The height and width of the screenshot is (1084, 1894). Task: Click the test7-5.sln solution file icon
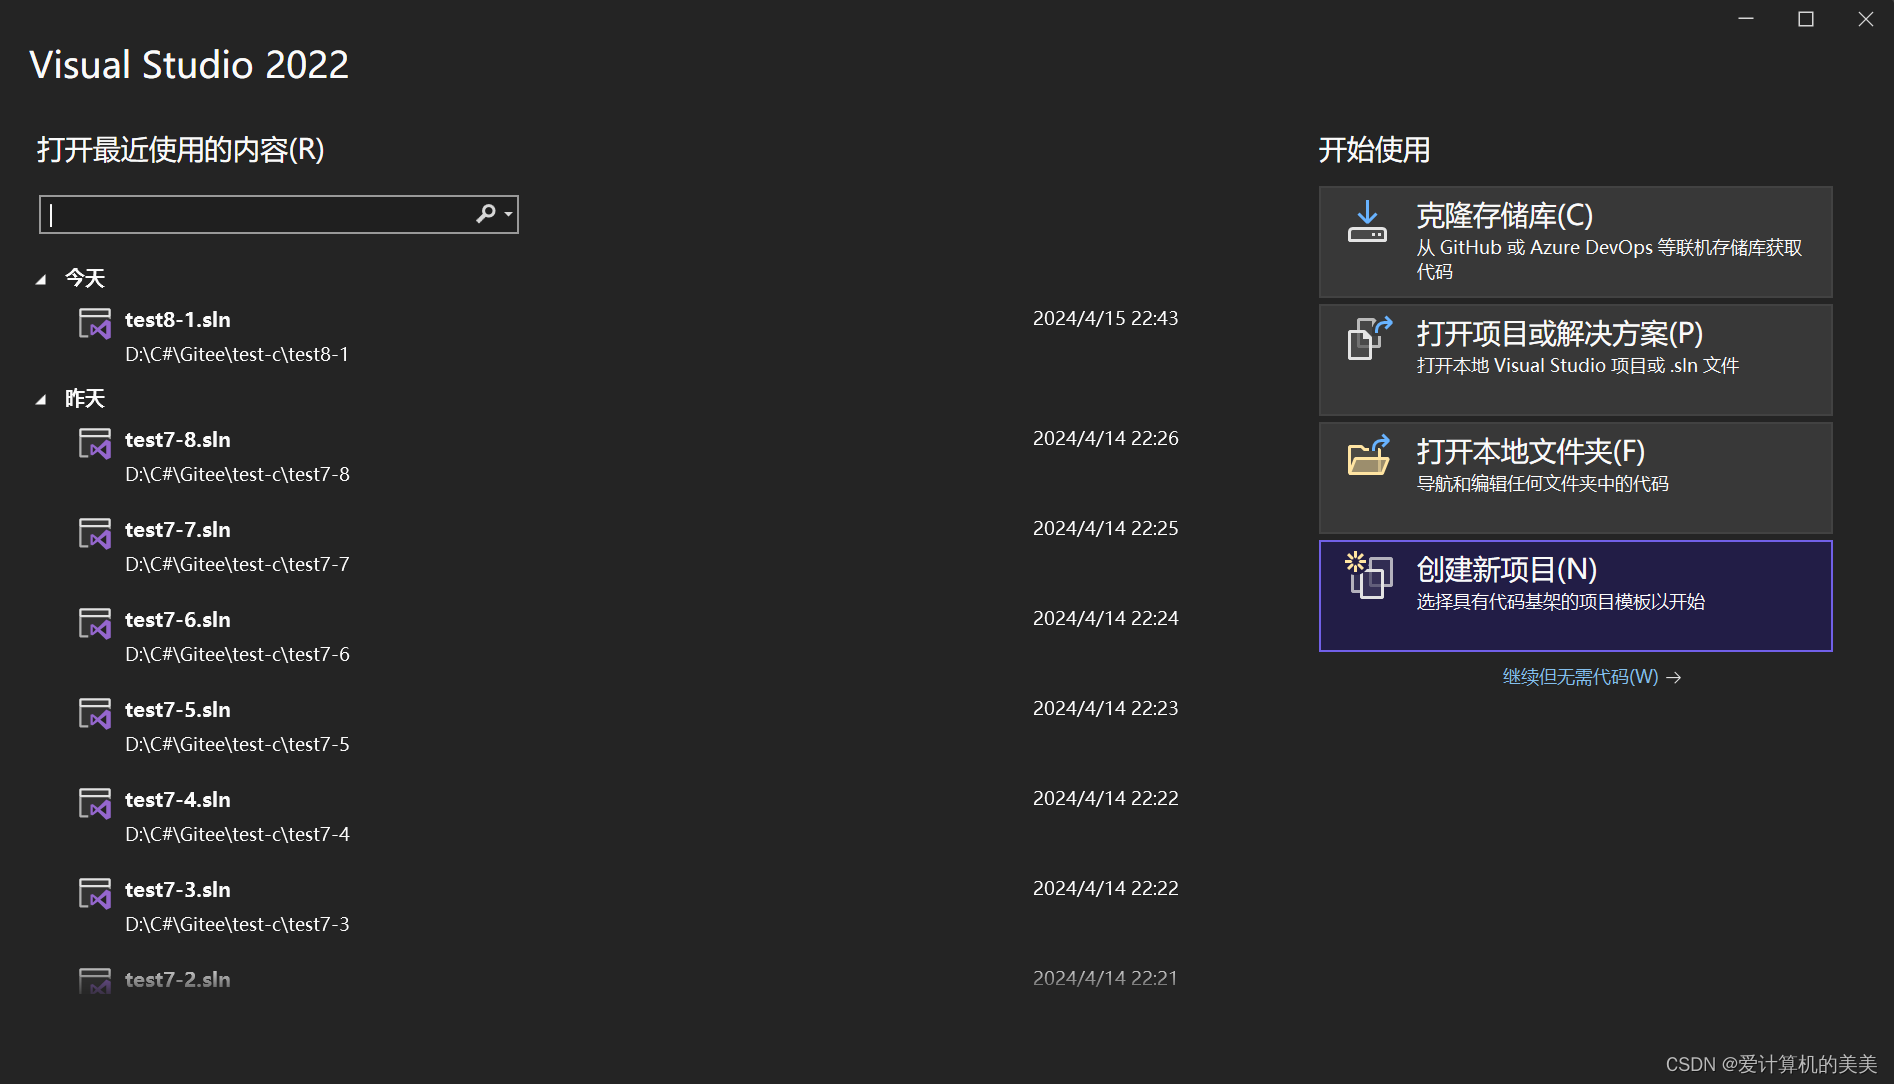coord(95,714)
